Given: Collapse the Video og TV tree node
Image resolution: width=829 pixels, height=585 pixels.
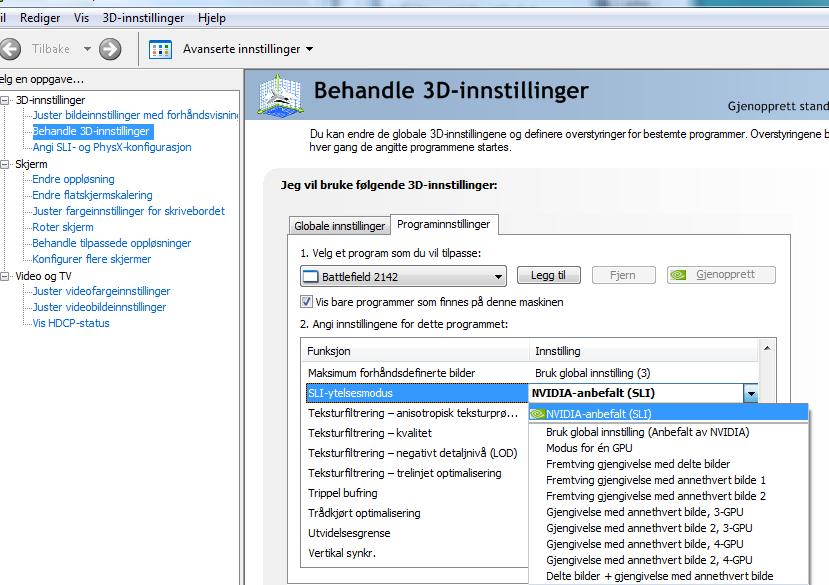Looking at the screenshot, I should (5, 276).
